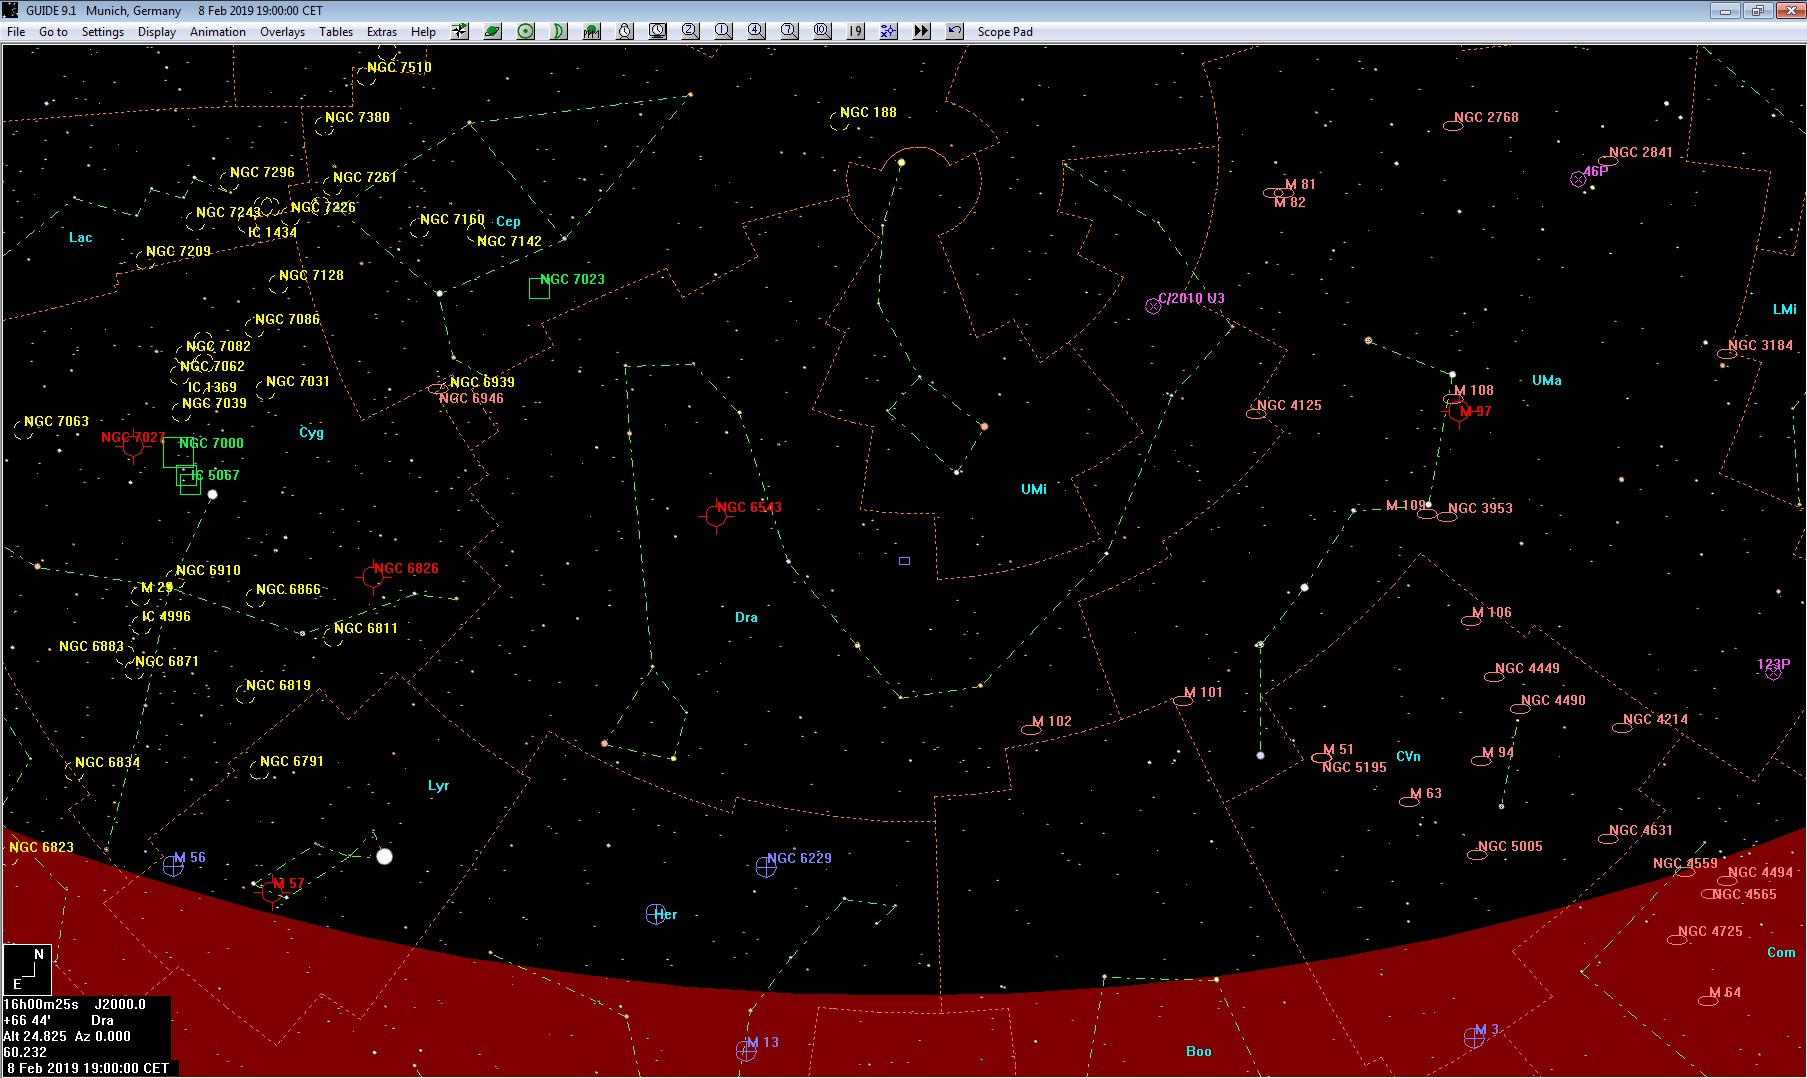Click the blue star-marker toolbar icon

click(x=889, y=31)
